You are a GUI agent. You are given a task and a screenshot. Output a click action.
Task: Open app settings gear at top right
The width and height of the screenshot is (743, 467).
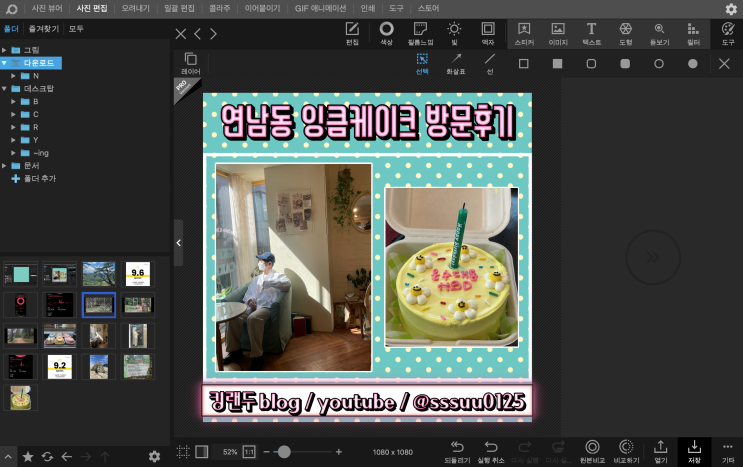[731, 9]
